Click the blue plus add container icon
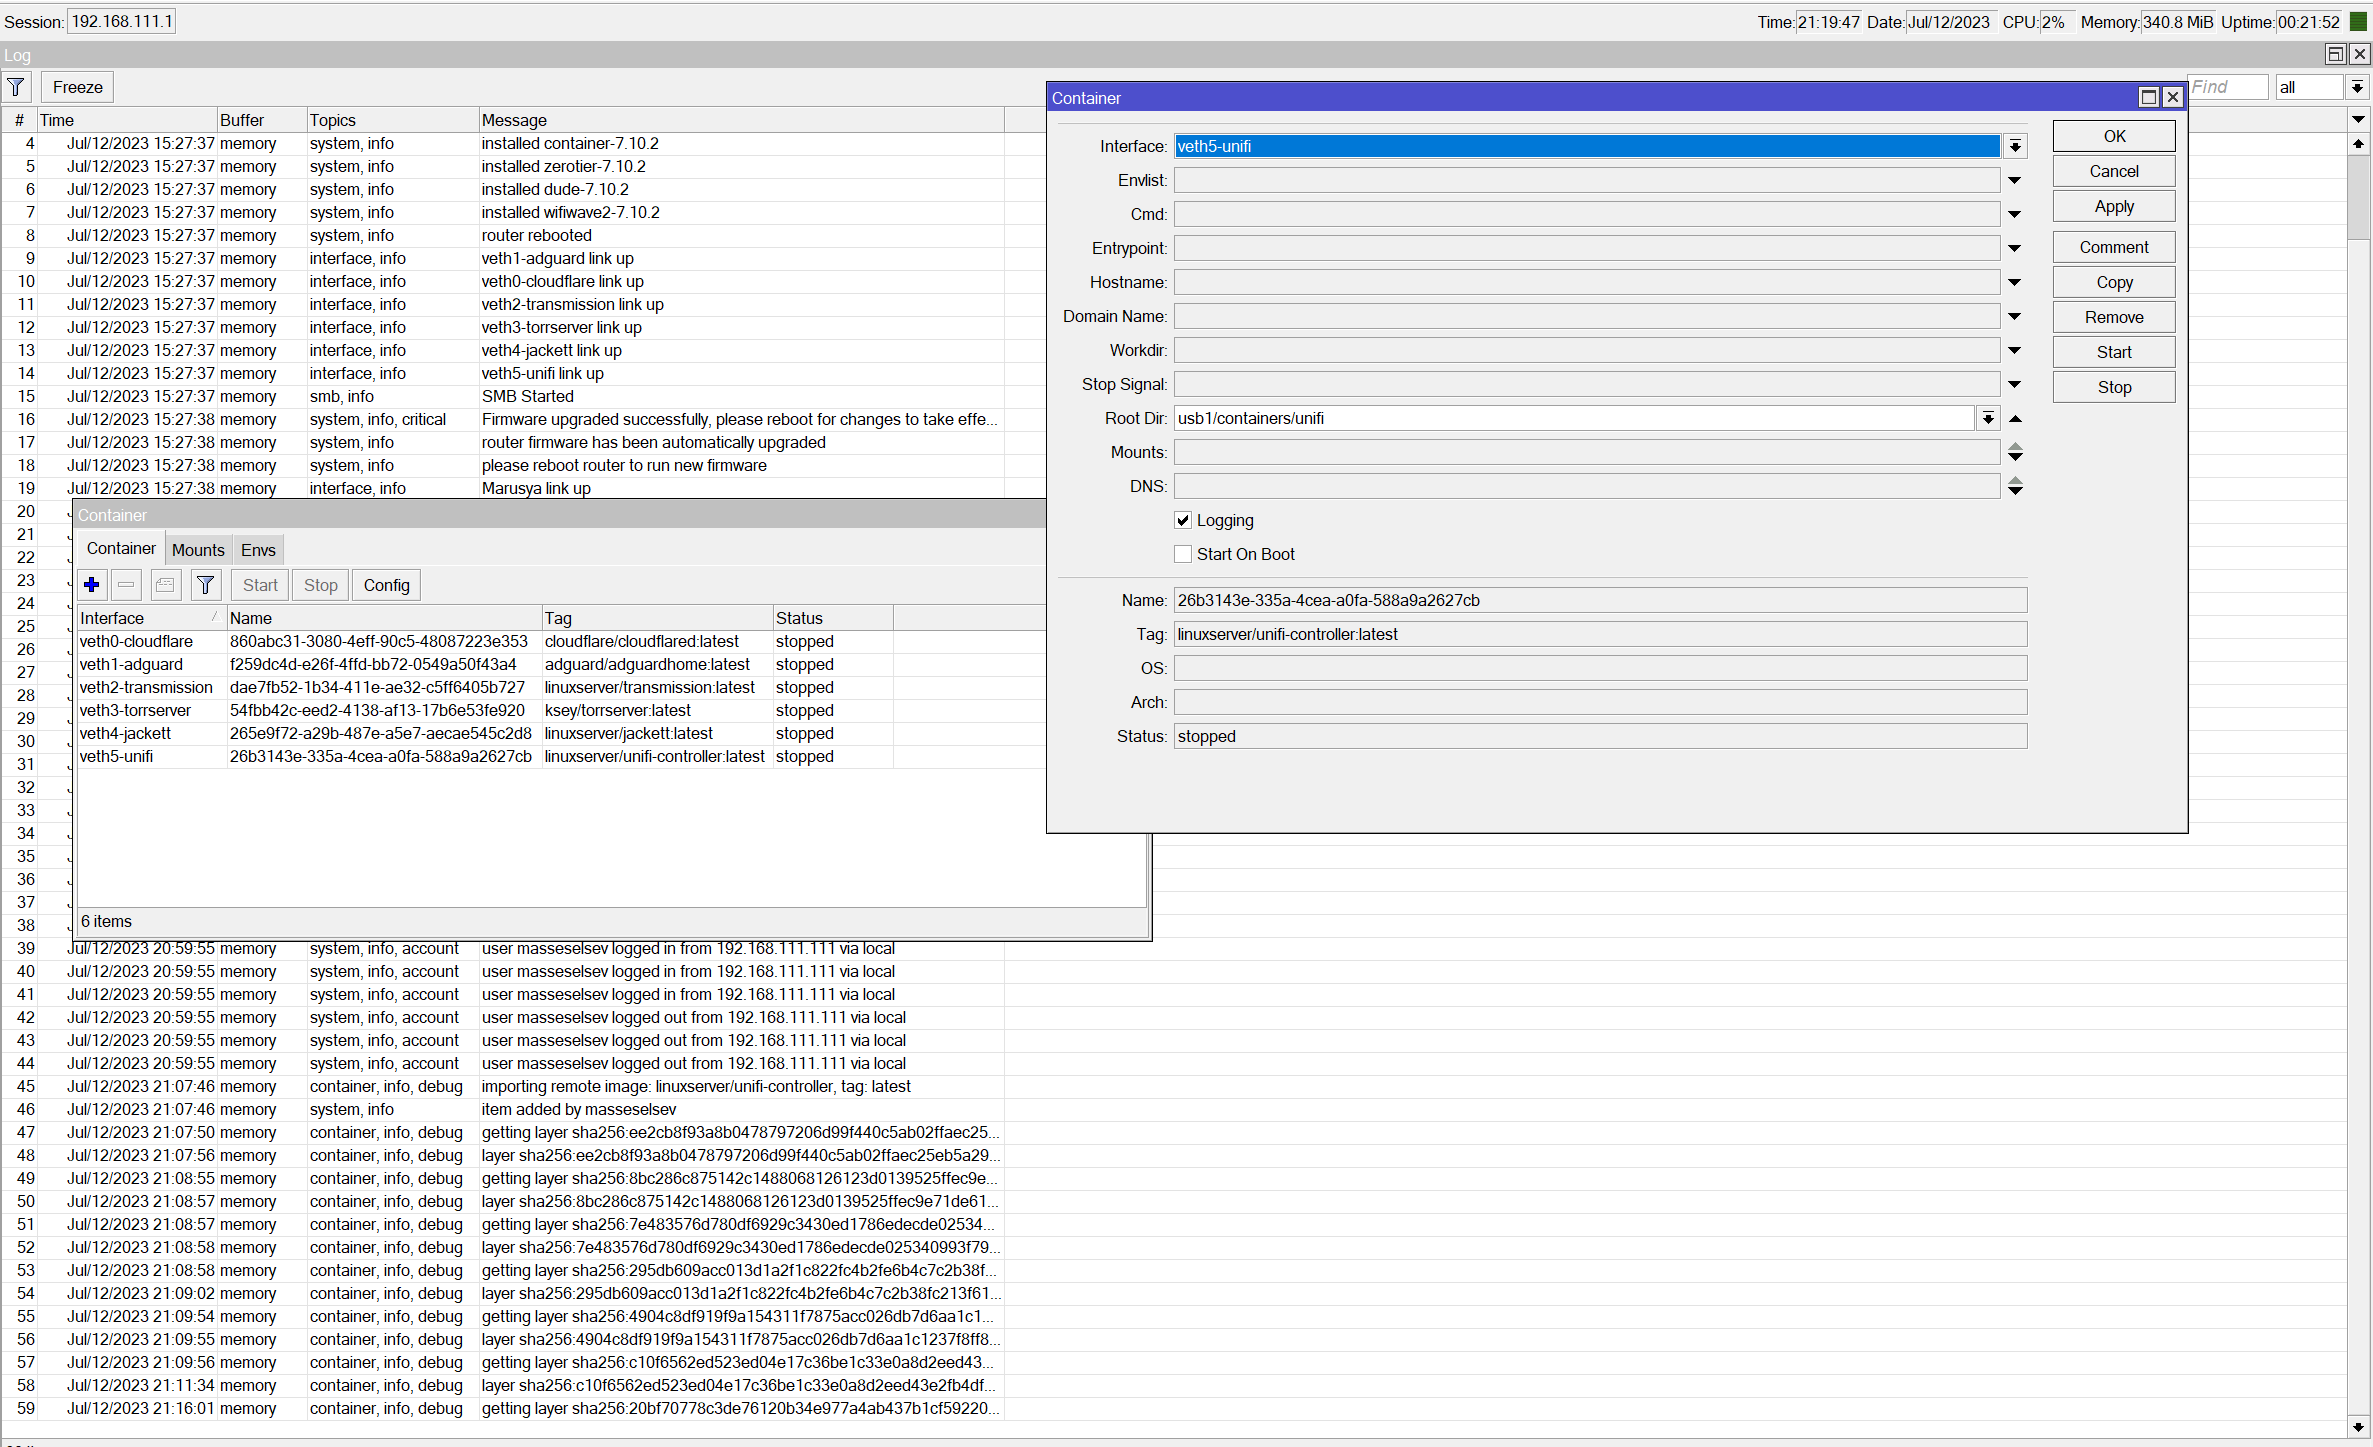Viewport: 2373px width, 1447px height. pos(92,585)
